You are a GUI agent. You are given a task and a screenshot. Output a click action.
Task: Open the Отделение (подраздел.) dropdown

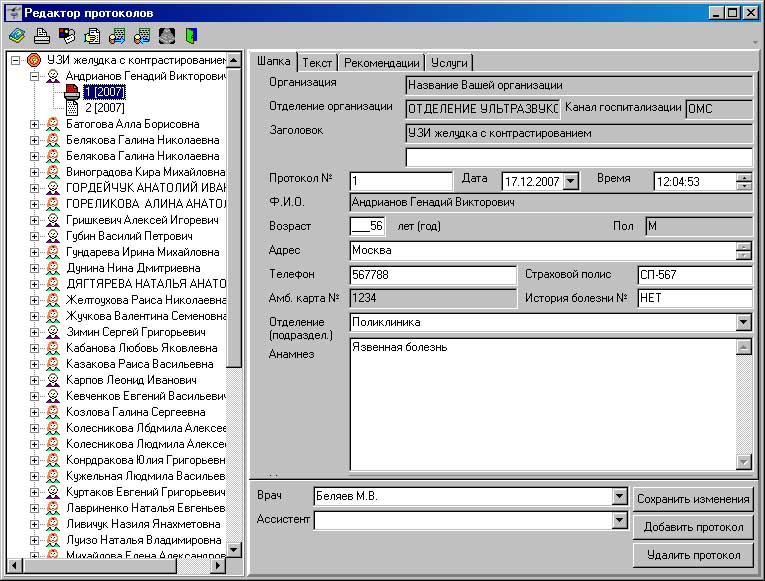(x=743, y=323)
